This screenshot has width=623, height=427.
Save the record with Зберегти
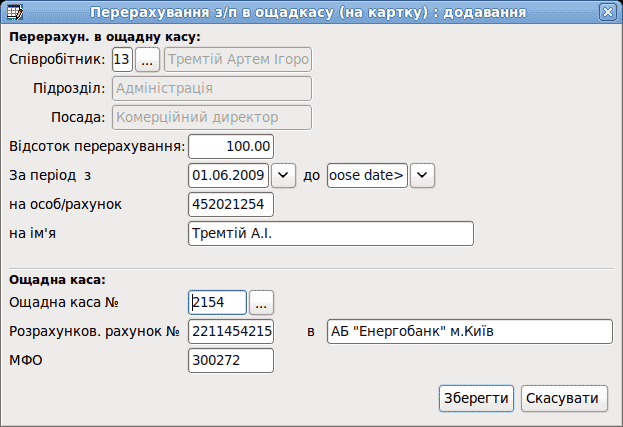[476, 398]
